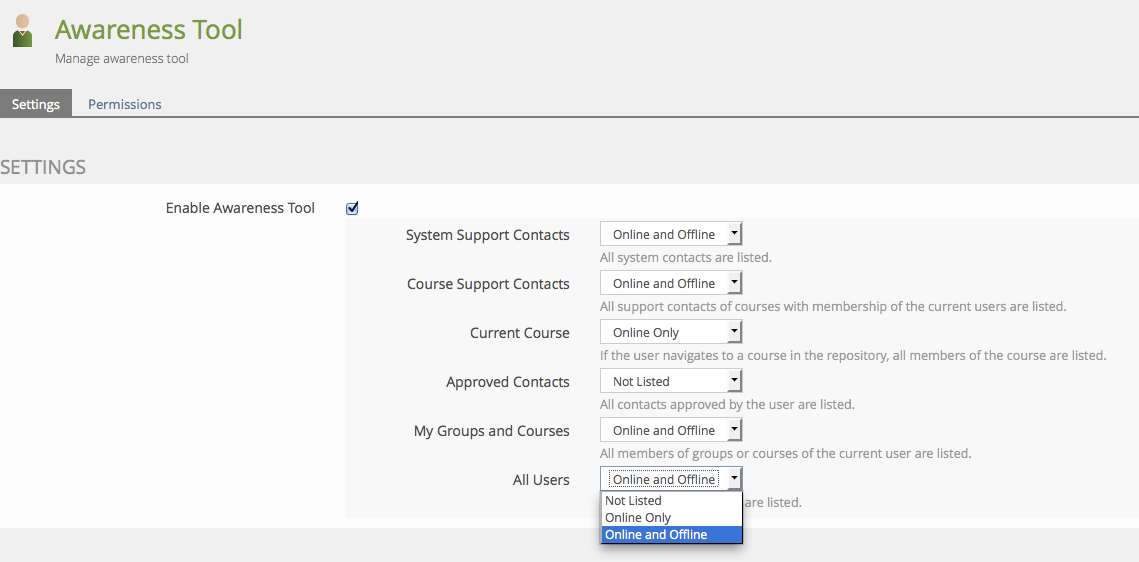Click the All Users dropdown arrow

point(734,479)
